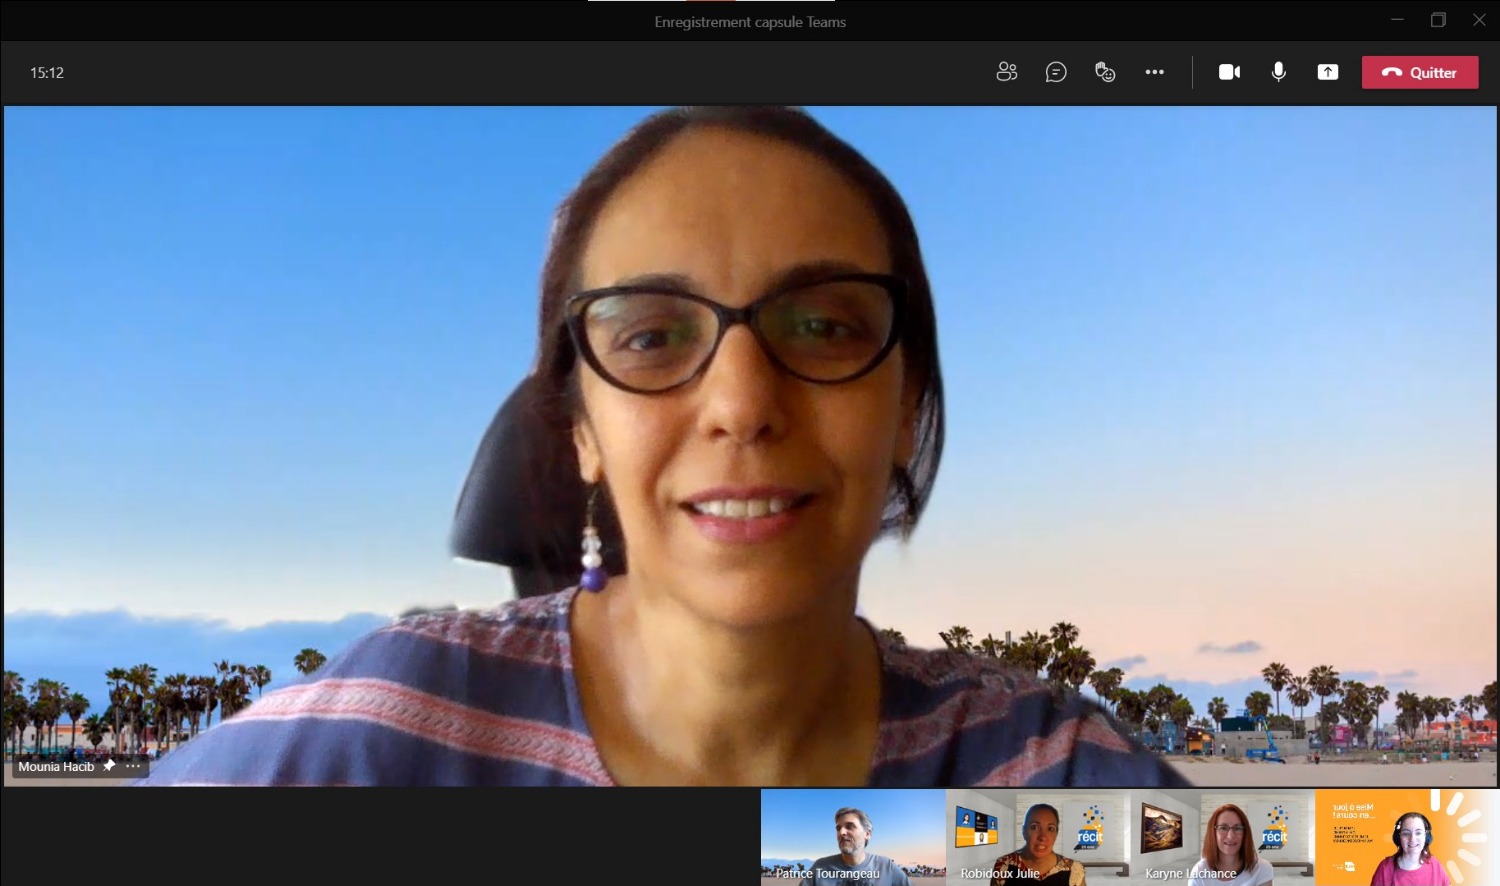Open the reactions and raise hand menu
Viewport: 1500px width, 886px height.
point(1105,72)
